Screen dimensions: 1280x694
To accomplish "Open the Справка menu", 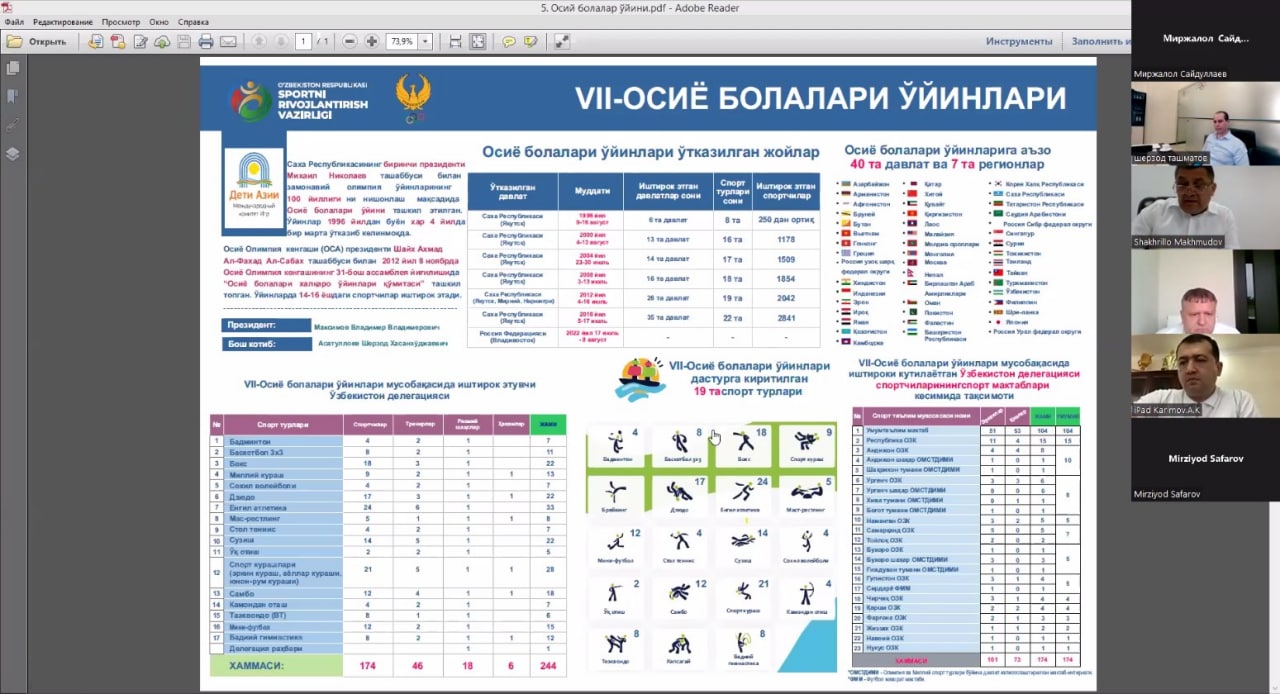I will pos(193,22).
